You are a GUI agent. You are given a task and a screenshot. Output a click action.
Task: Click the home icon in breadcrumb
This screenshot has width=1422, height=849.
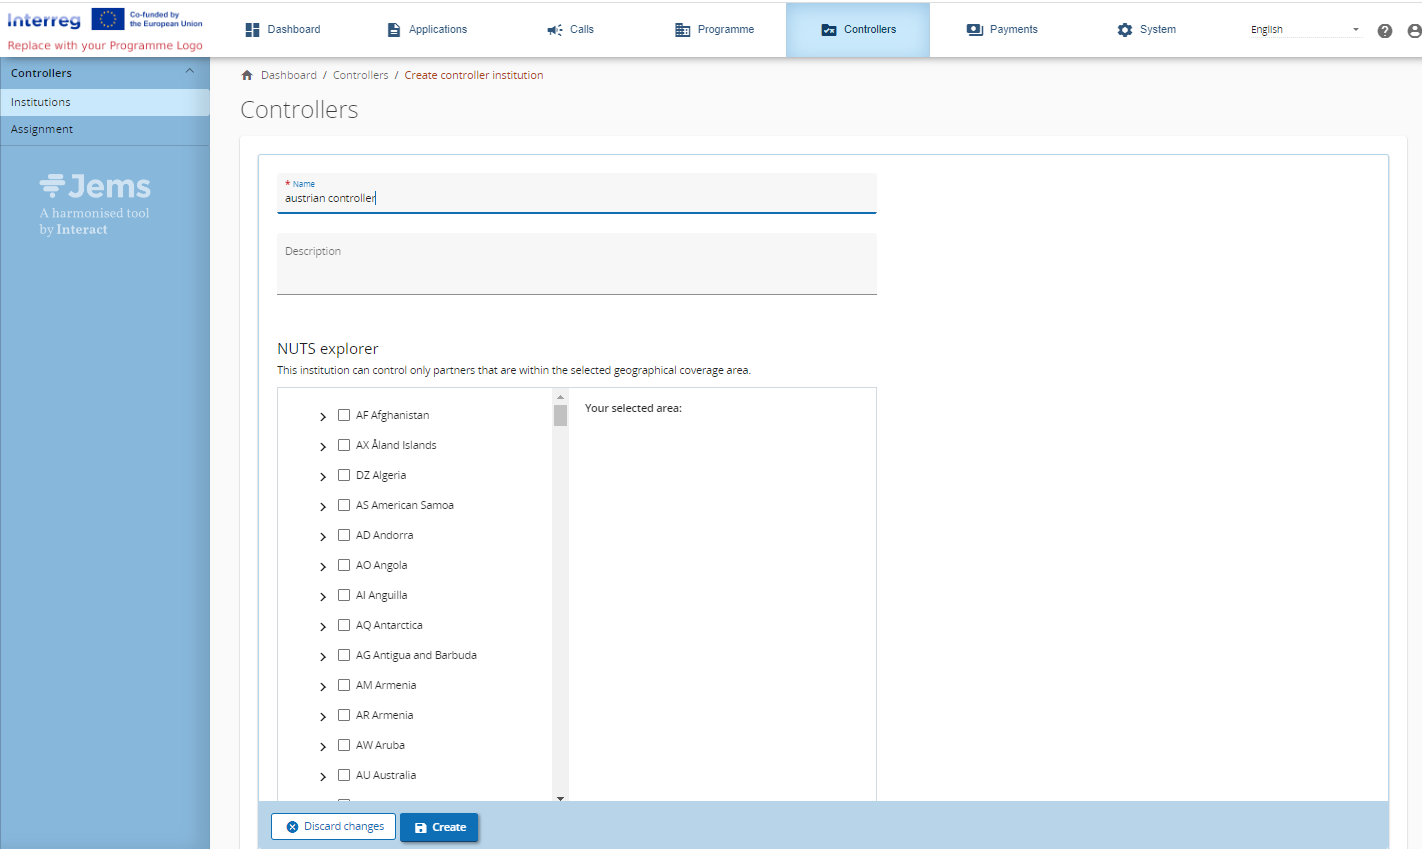tap(247, 75)
